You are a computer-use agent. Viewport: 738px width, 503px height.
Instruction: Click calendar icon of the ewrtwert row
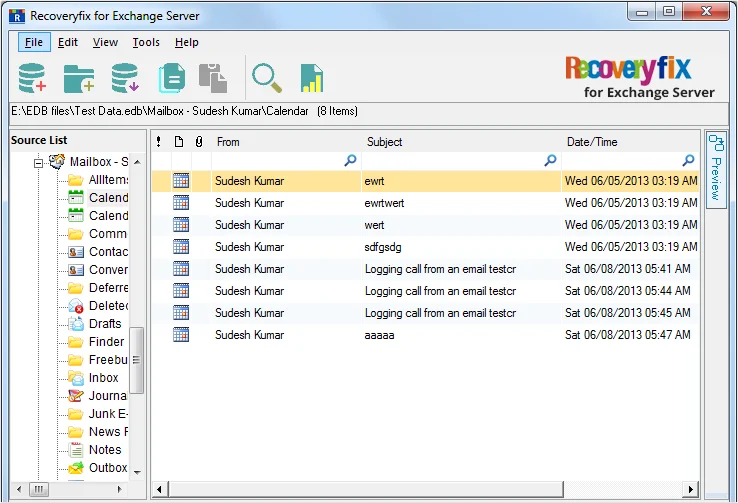click(x=181, y=203)
